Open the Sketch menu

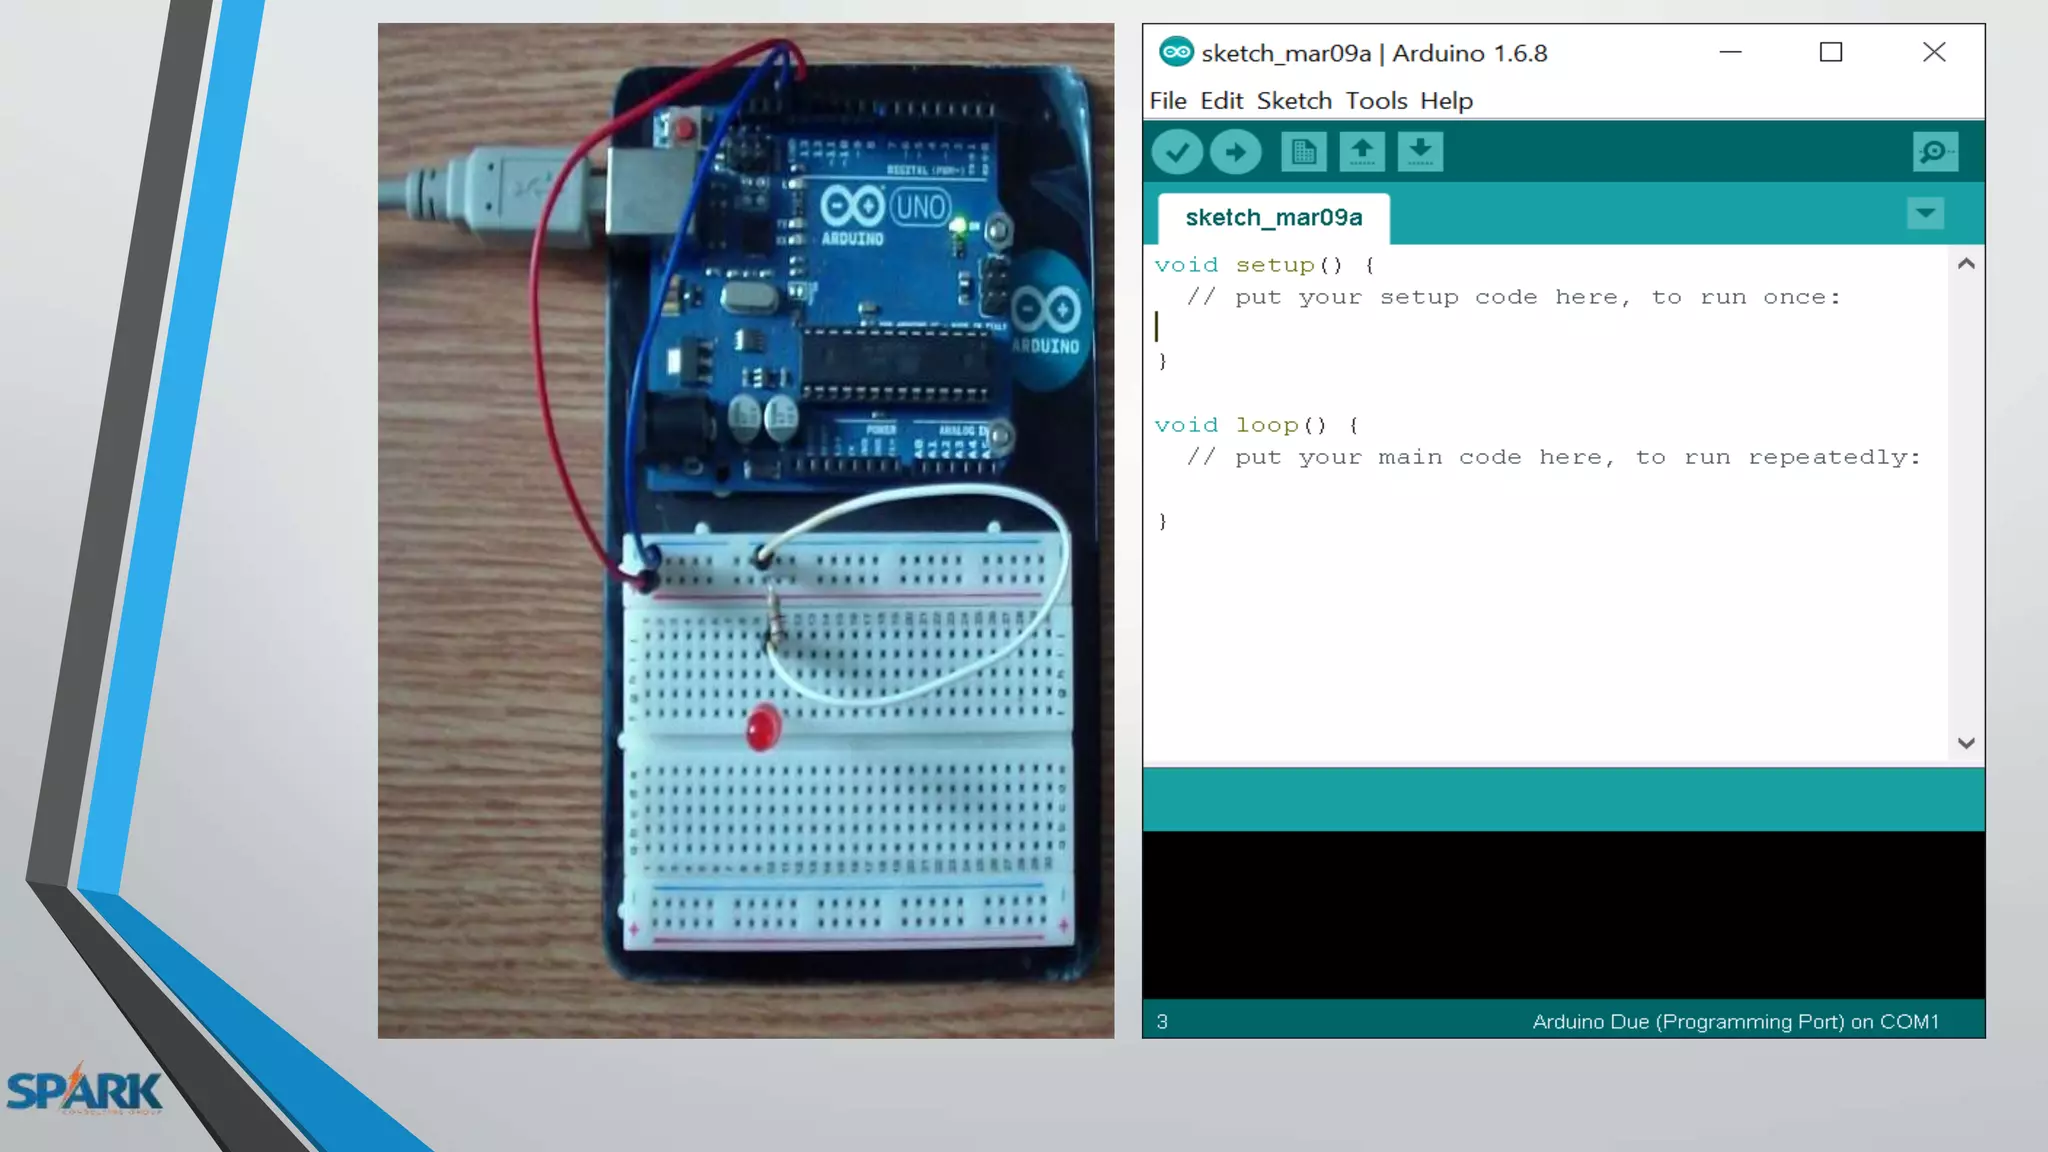[x=1294, y=101]
